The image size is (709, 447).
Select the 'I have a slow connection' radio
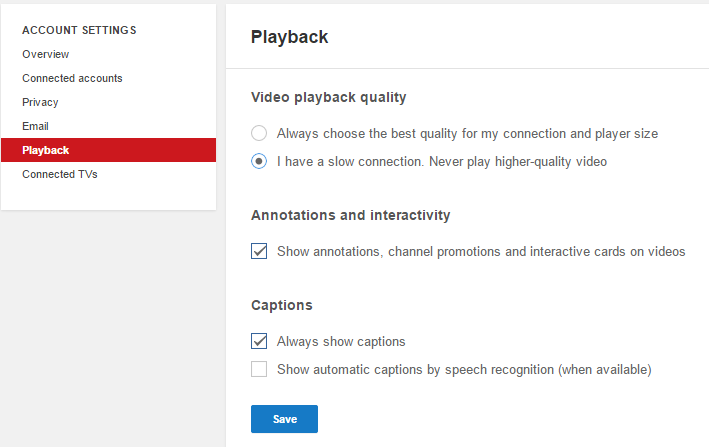(259, 161)
